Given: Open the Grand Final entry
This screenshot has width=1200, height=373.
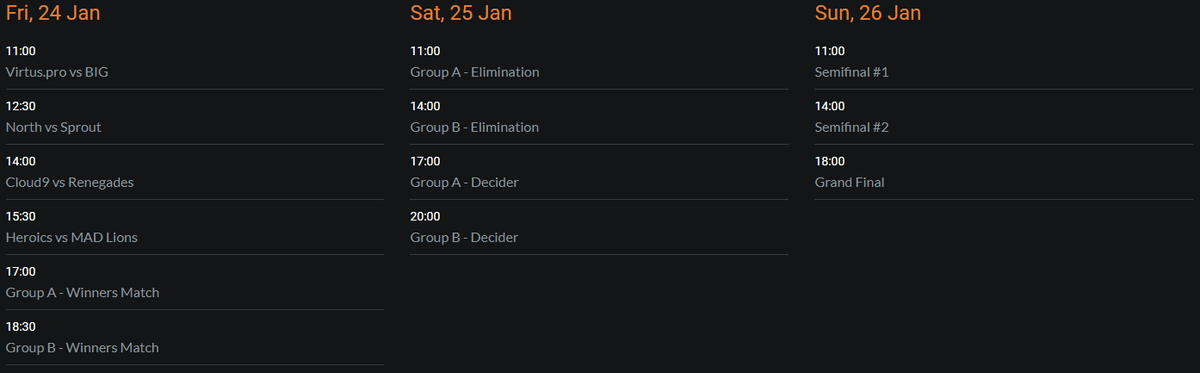Looking at the screenshot, I should [850, 182].
